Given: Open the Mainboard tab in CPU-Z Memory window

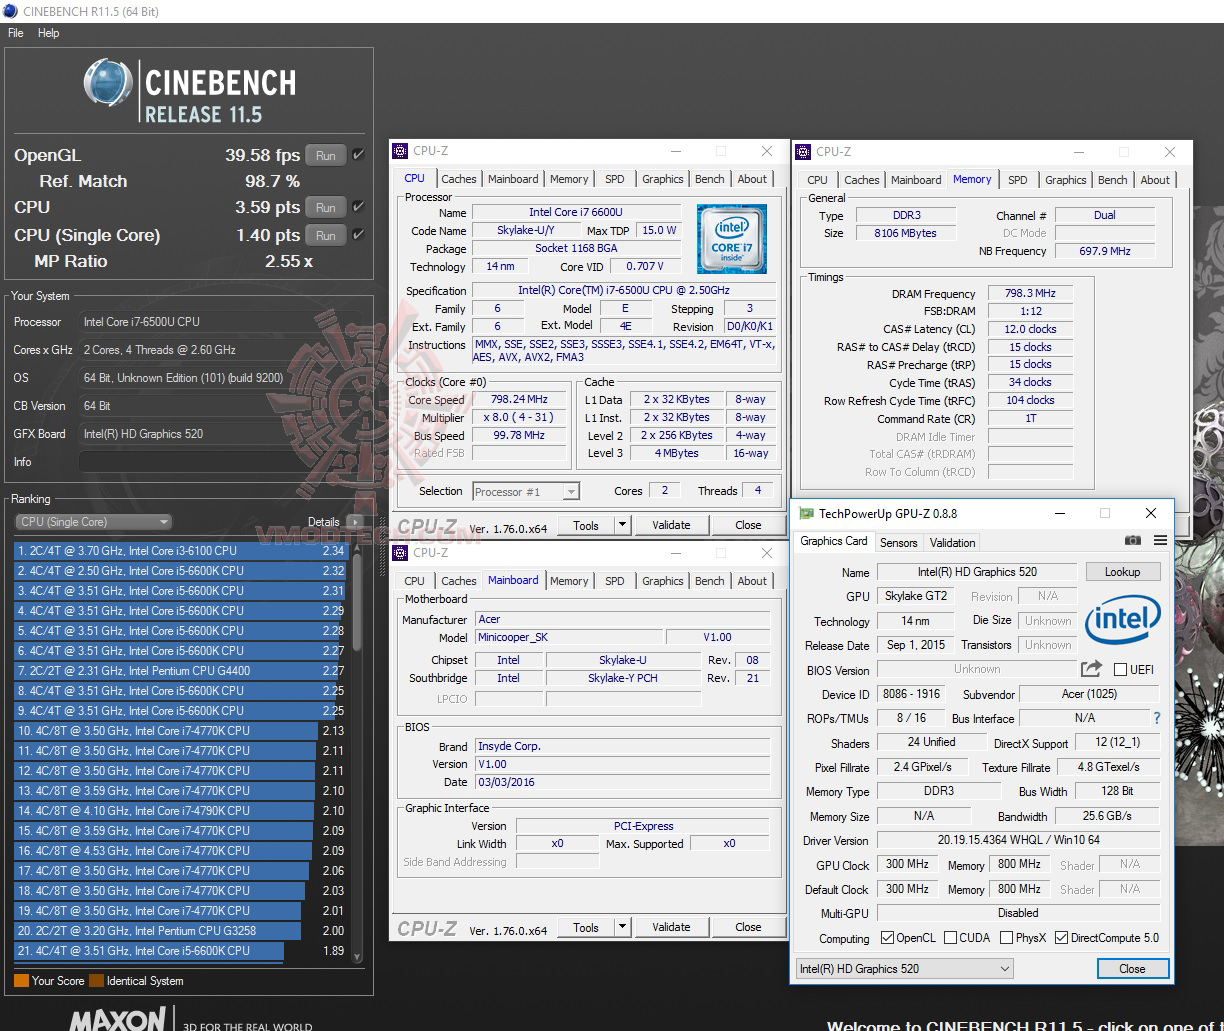Looking at the screenshot, I should pos(916,180).
